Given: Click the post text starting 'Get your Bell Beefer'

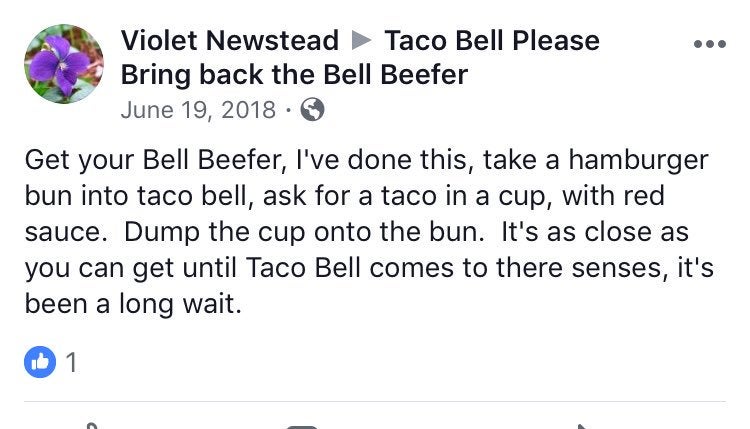Looking at the screenshot, I should pos(368,231).
